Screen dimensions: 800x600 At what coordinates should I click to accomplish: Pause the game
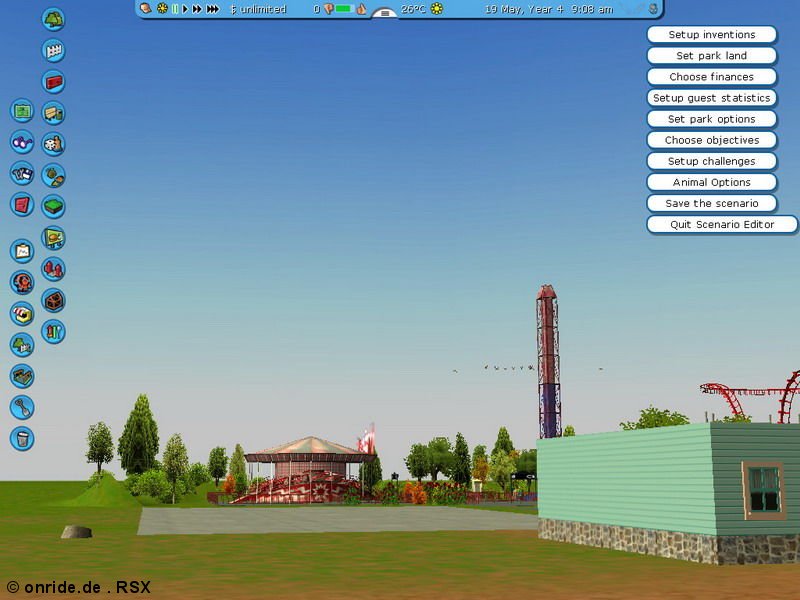click(x=175, y=9)
